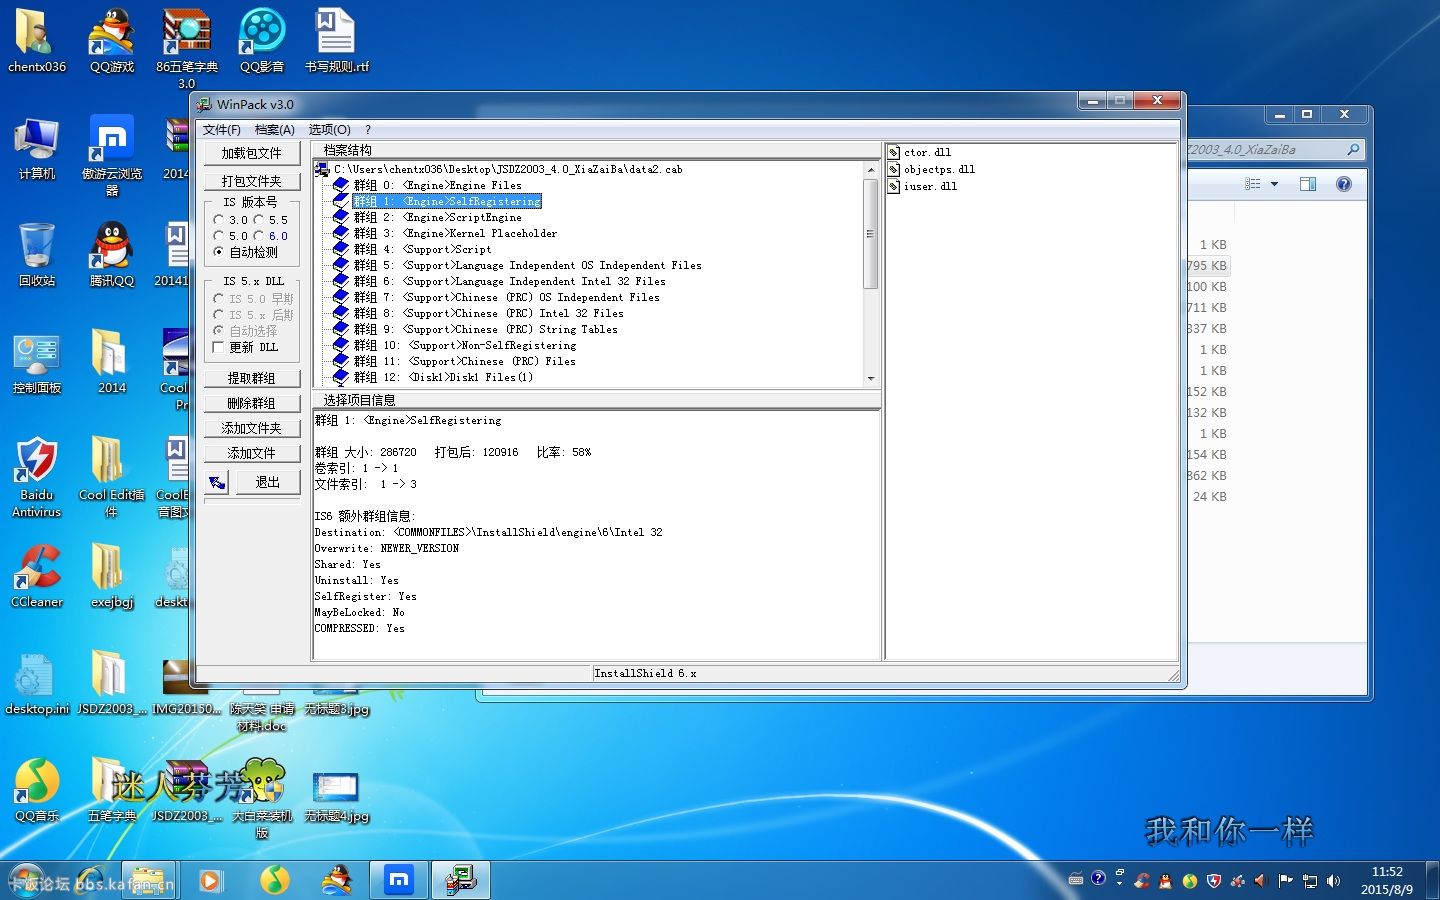Open the 86五笔字典 desktop icon

coord(187,48)
